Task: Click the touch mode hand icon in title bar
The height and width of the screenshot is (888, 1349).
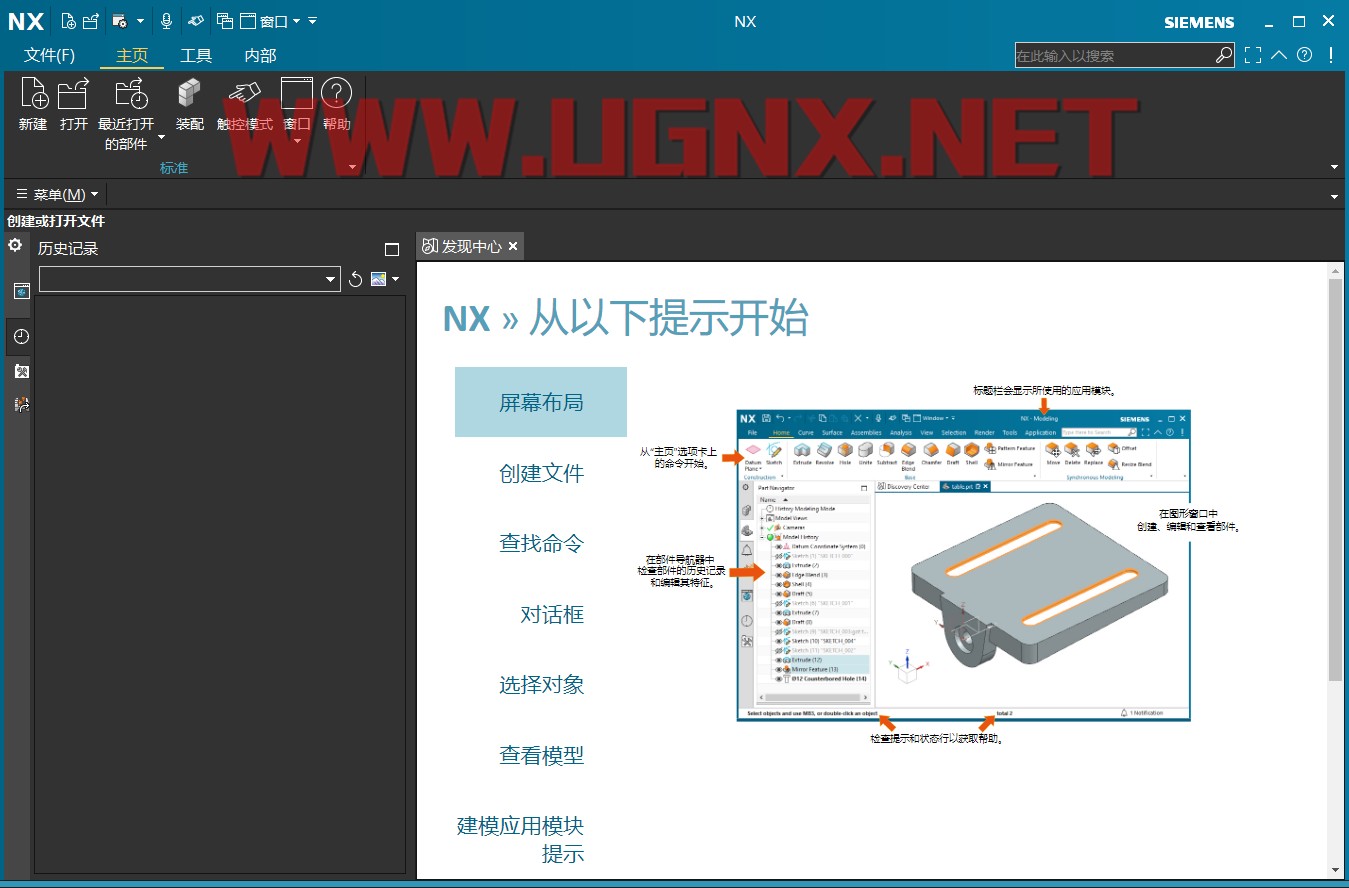Action: tap(196, 21)
